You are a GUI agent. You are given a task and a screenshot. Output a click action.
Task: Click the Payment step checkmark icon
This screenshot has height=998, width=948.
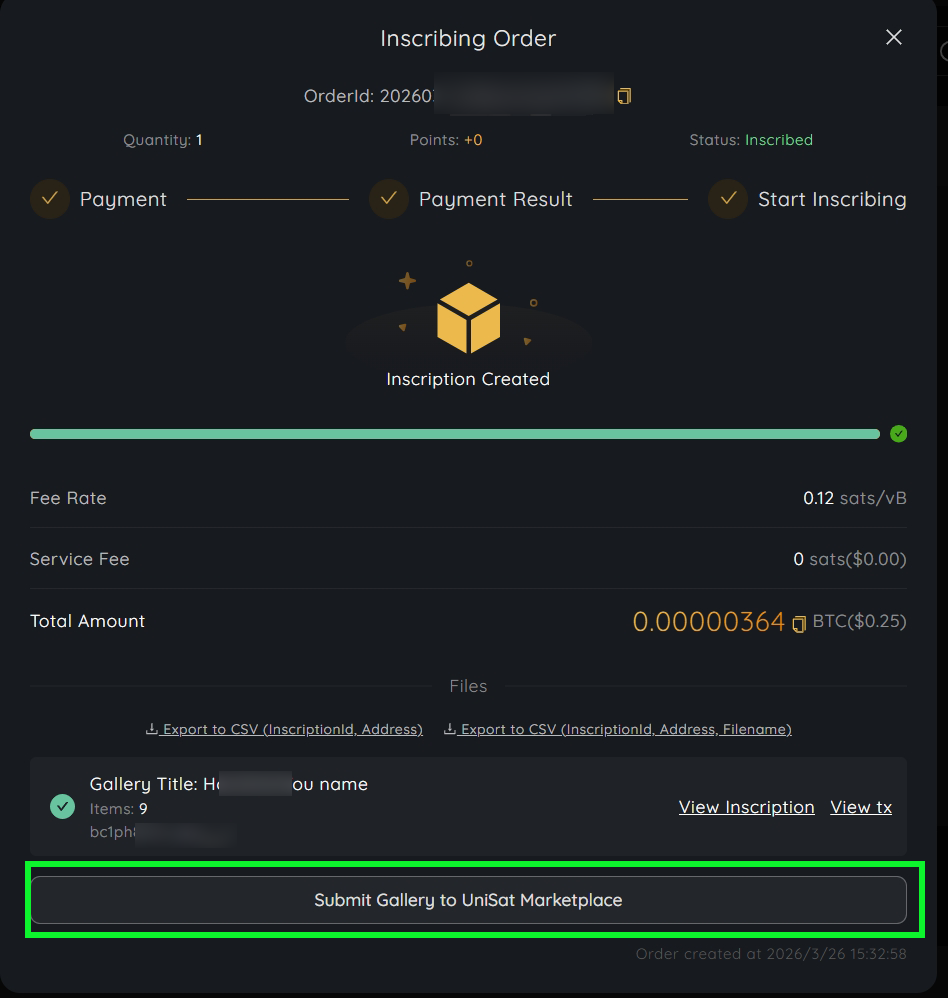click(x=49, y=199)
